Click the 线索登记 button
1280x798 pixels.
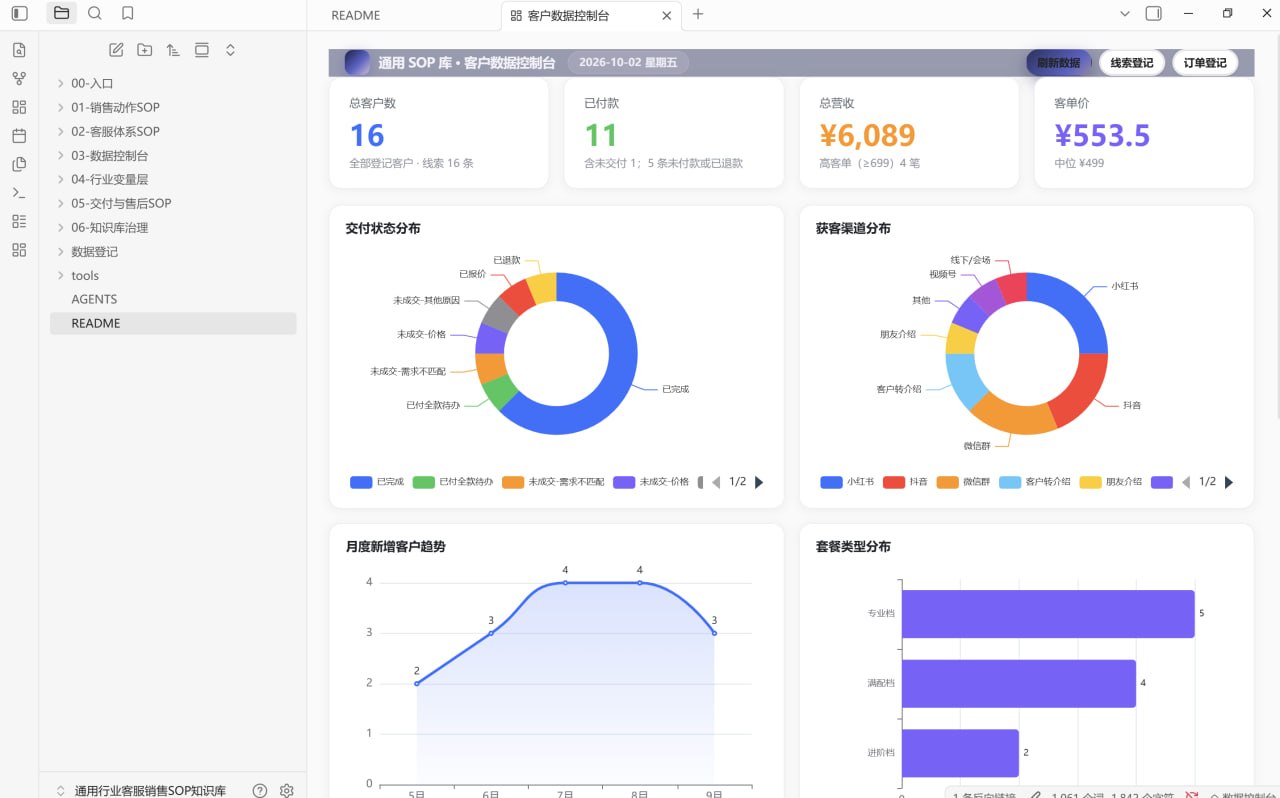1132,63
